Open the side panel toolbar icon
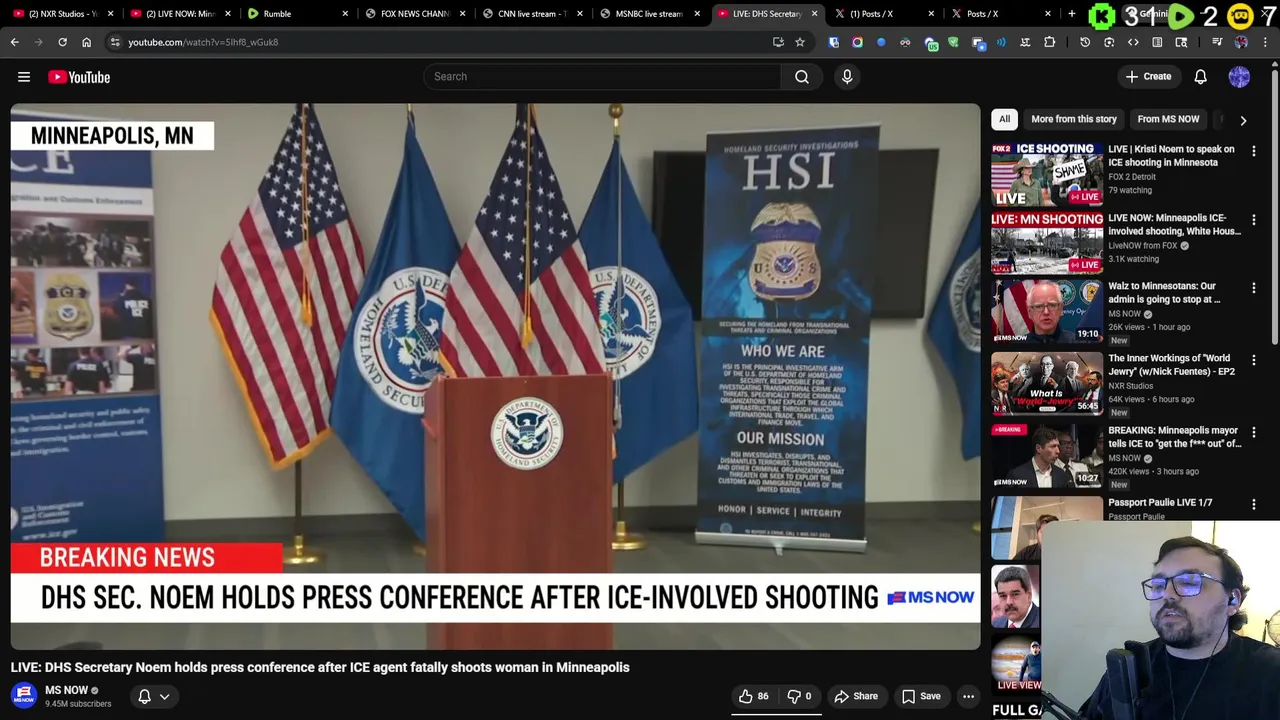Viewport: 1280px width, 720px height. point(1157,42)
